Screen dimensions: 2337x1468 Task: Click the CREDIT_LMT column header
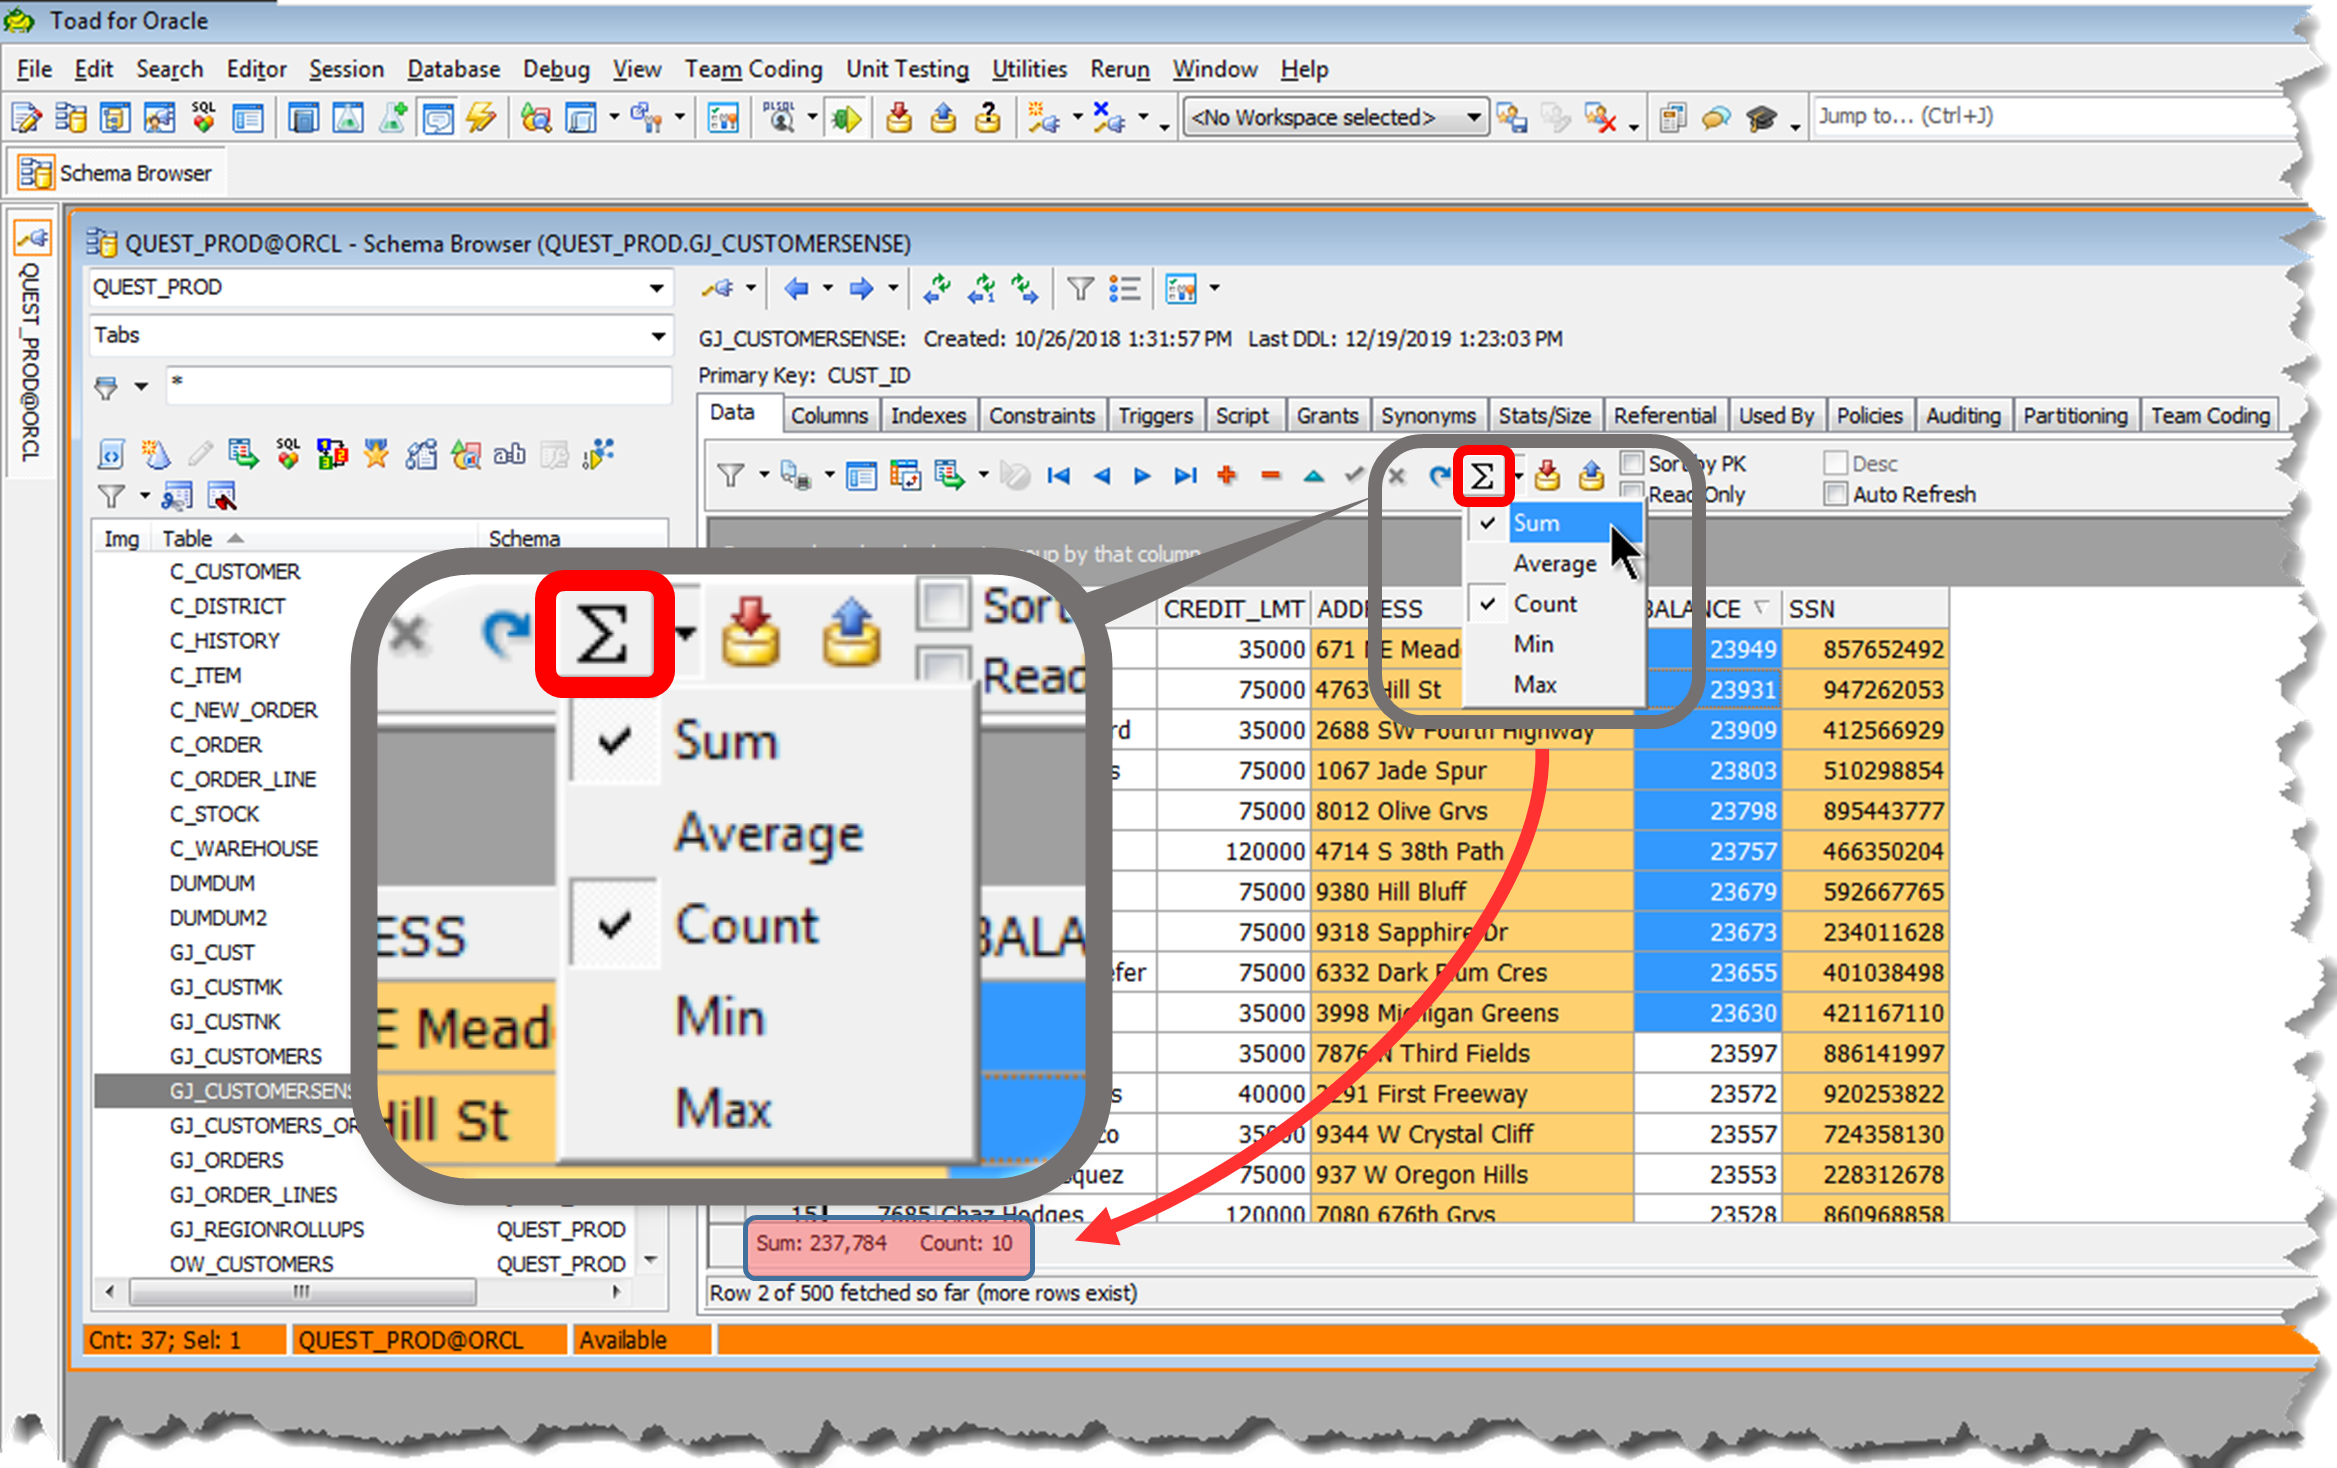coord(1233,609)
